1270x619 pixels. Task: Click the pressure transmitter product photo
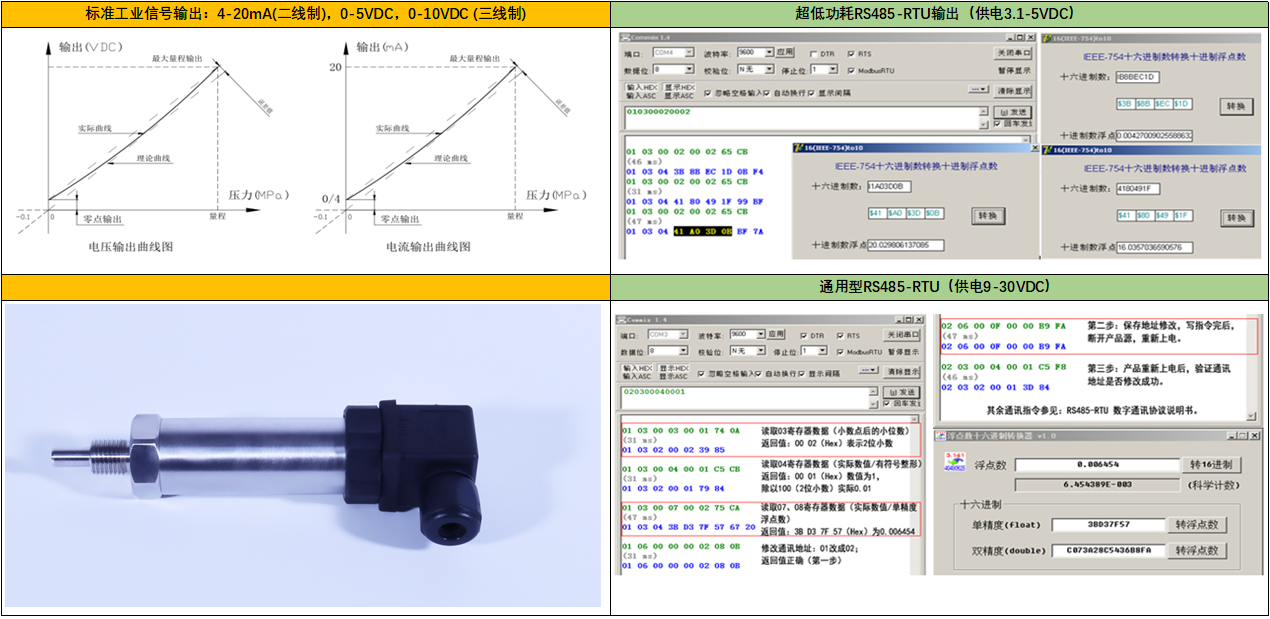point(305,455)
